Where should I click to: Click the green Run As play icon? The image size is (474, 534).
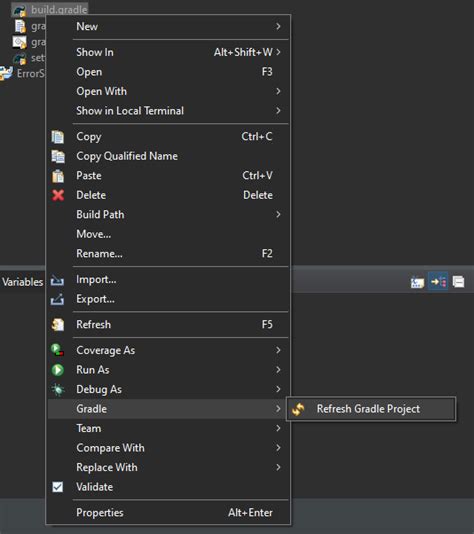[58, 370]
